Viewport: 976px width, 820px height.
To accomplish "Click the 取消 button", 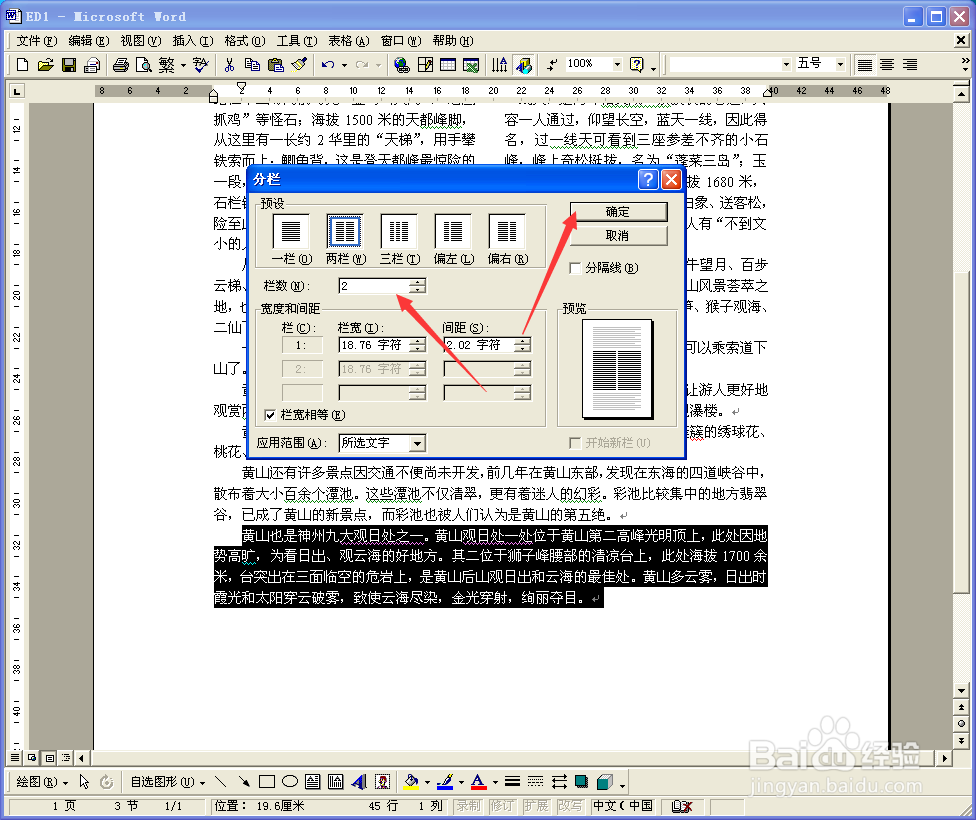I will 618,235.
